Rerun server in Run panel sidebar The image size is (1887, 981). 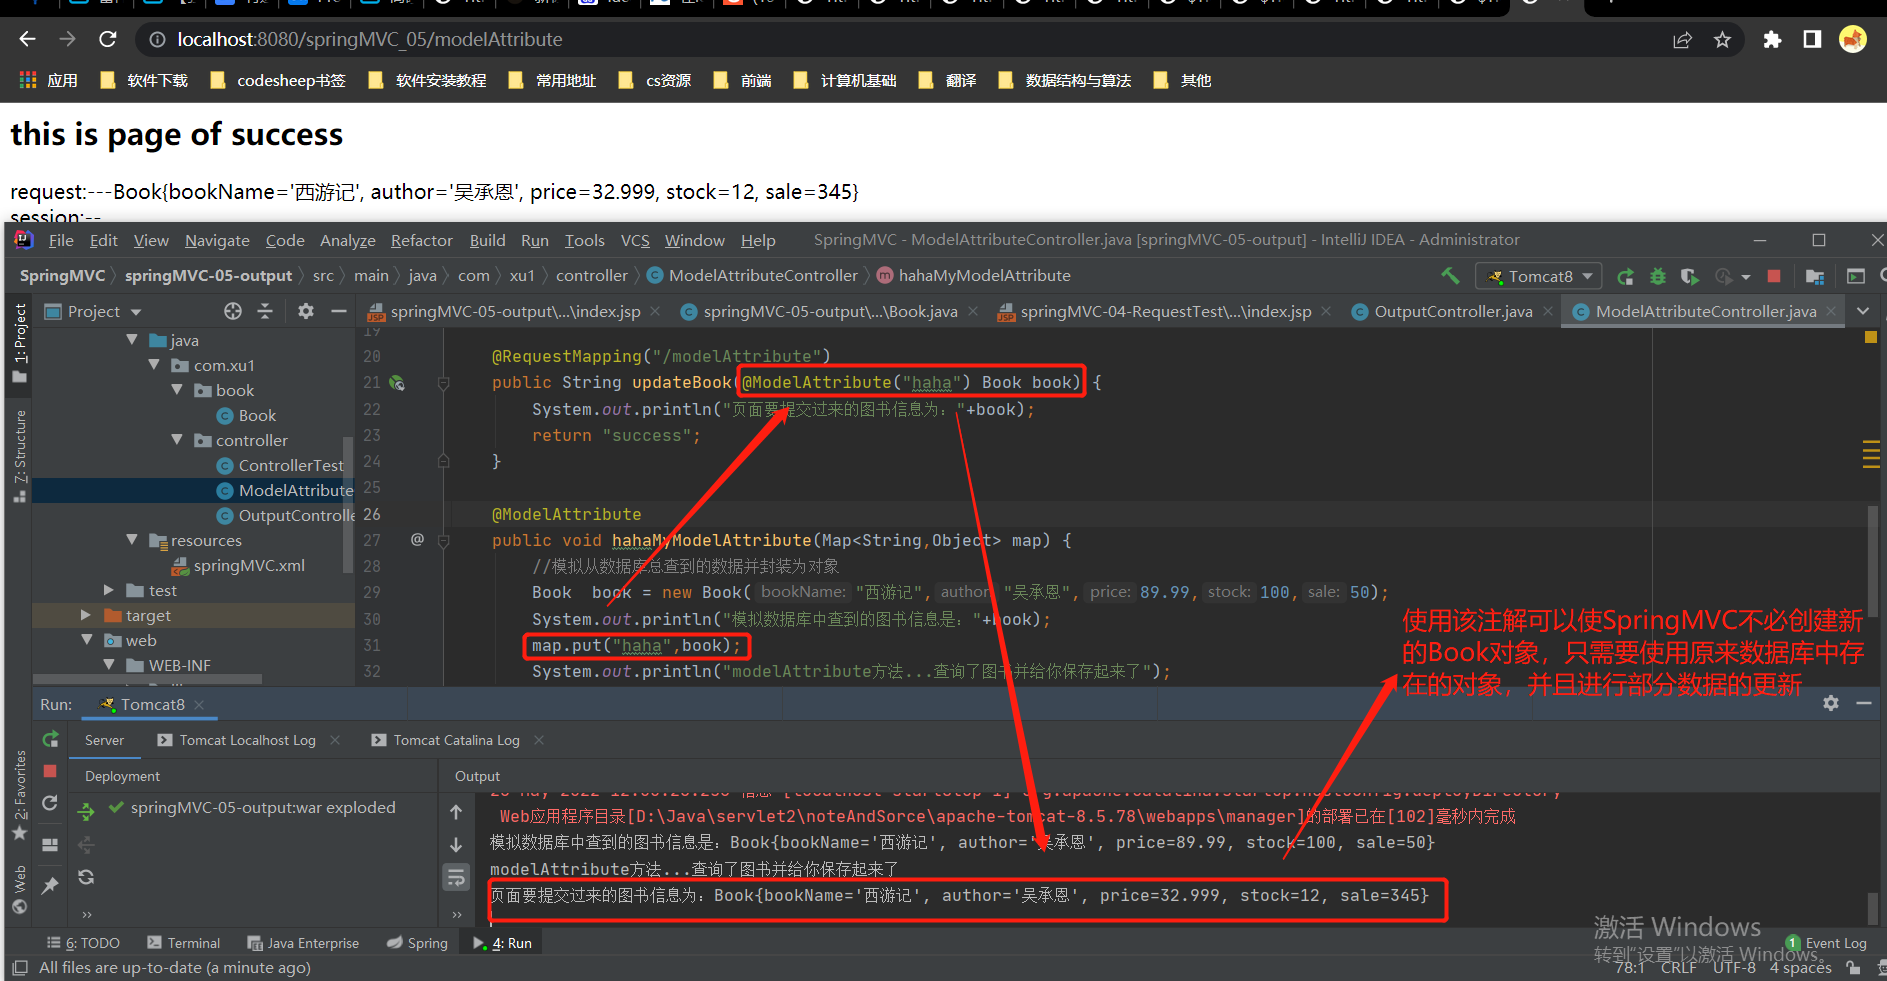(x=50, y=739)
